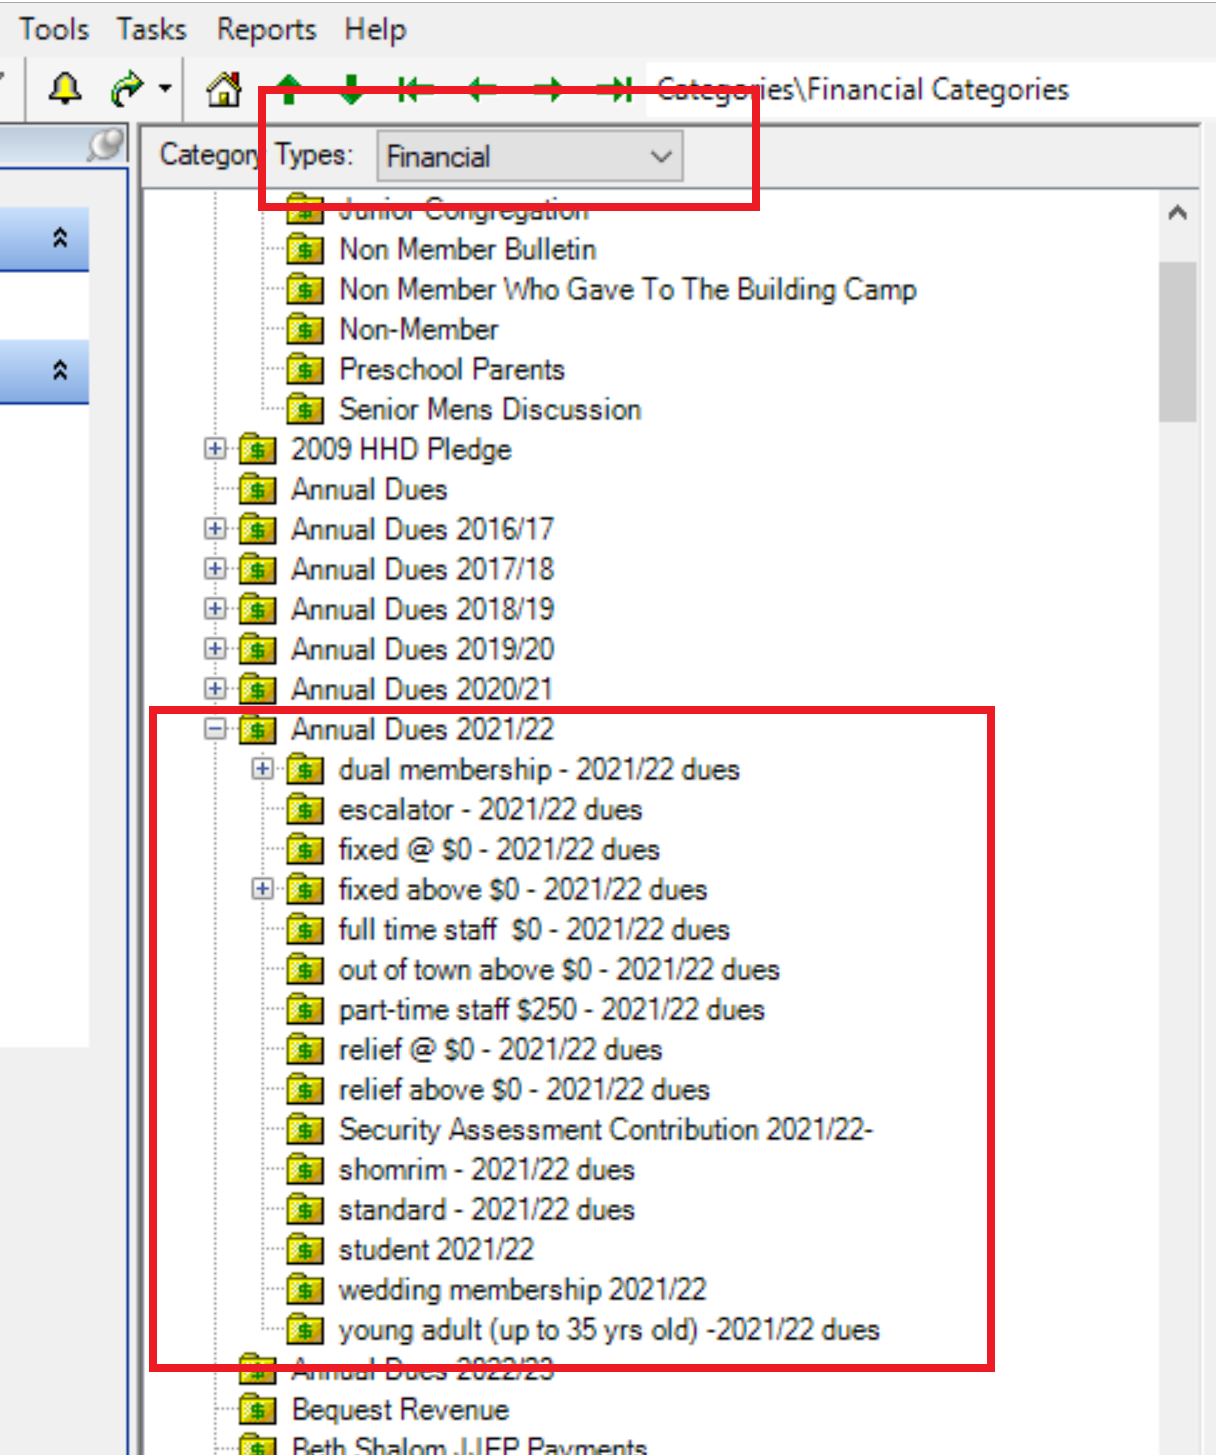Jump to first record with the first-record arrow

click(x=415, y=88)
